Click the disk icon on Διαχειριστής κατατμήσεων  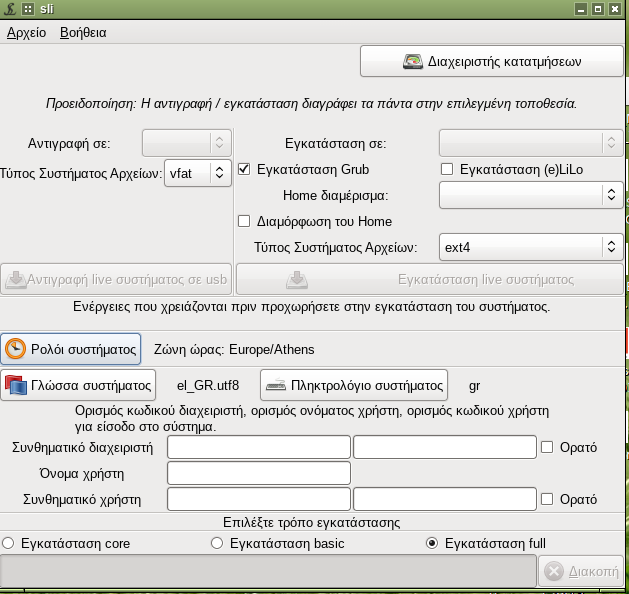(x=413, y=61)
